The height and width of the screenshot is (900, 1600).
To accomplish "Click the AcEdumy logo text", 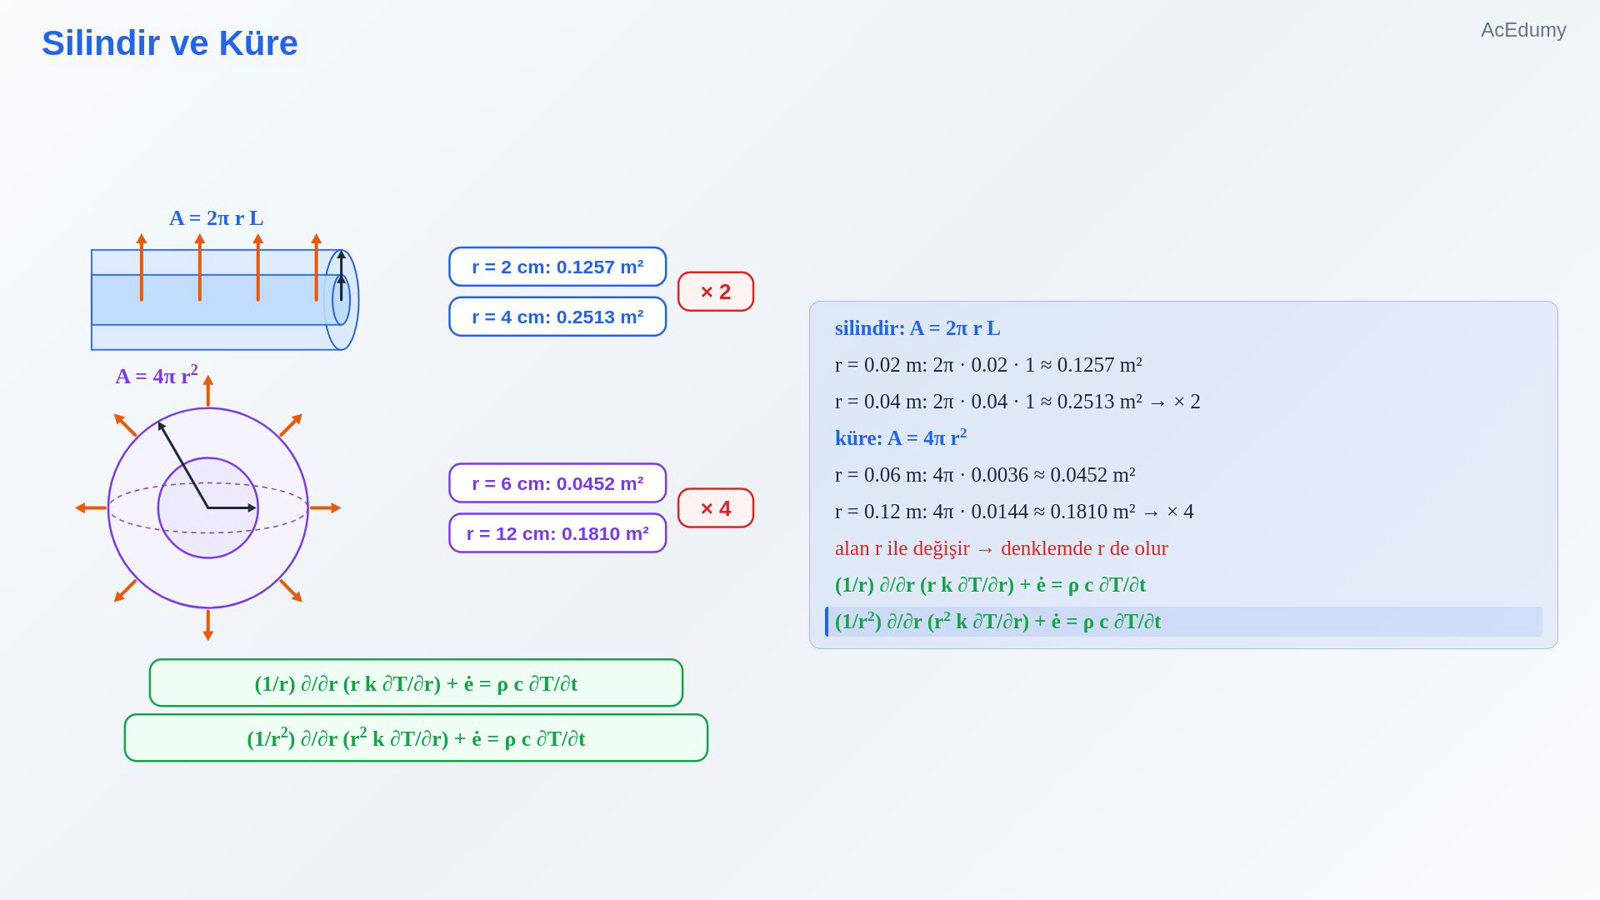I will [x=1523, y=30].
